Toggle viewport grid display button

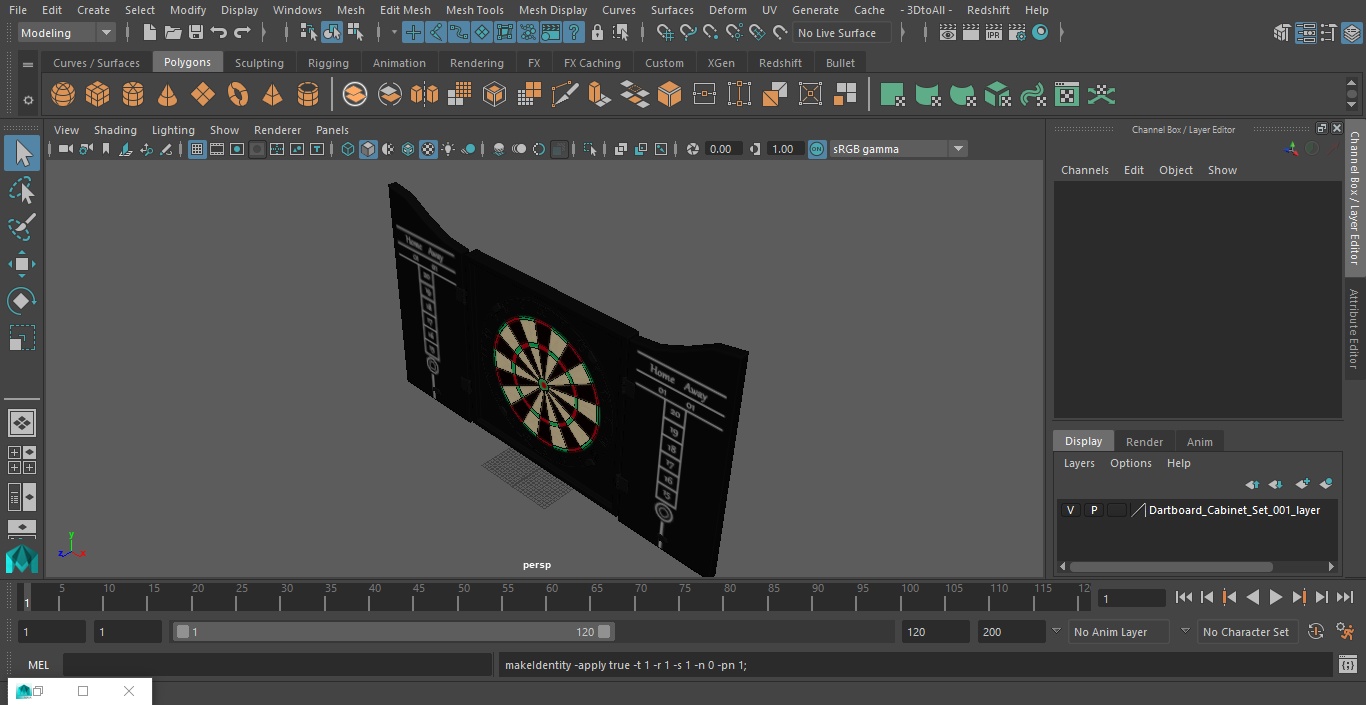click(x=197, y=149)
